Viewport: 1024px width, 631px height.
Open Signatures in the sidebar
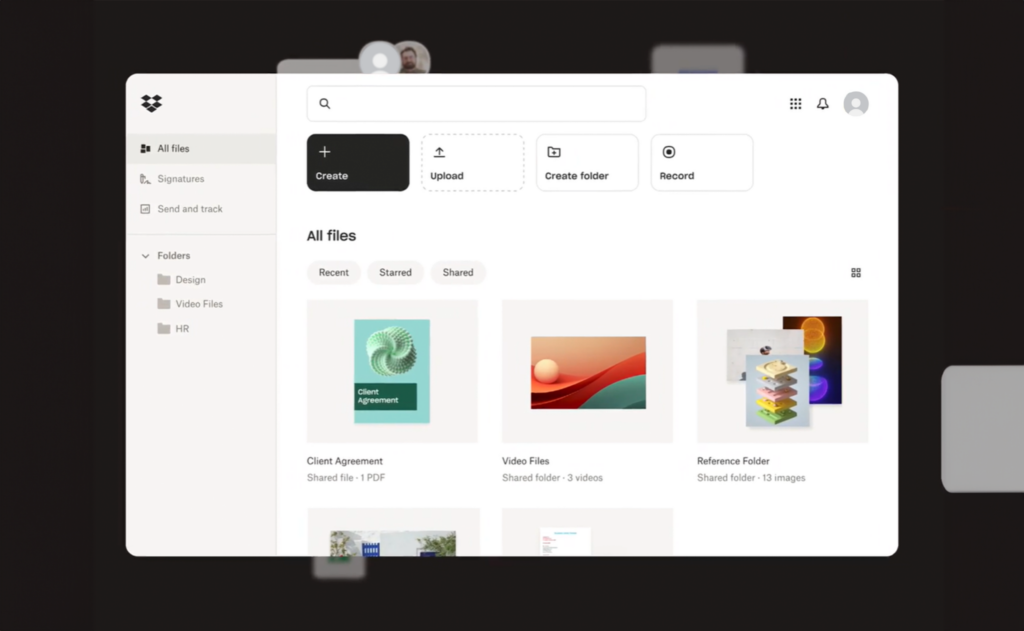point(201,178)
